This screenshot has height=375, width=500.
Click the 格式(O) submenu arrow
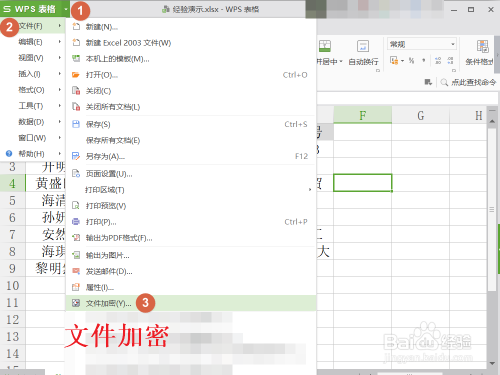point(60,90)
